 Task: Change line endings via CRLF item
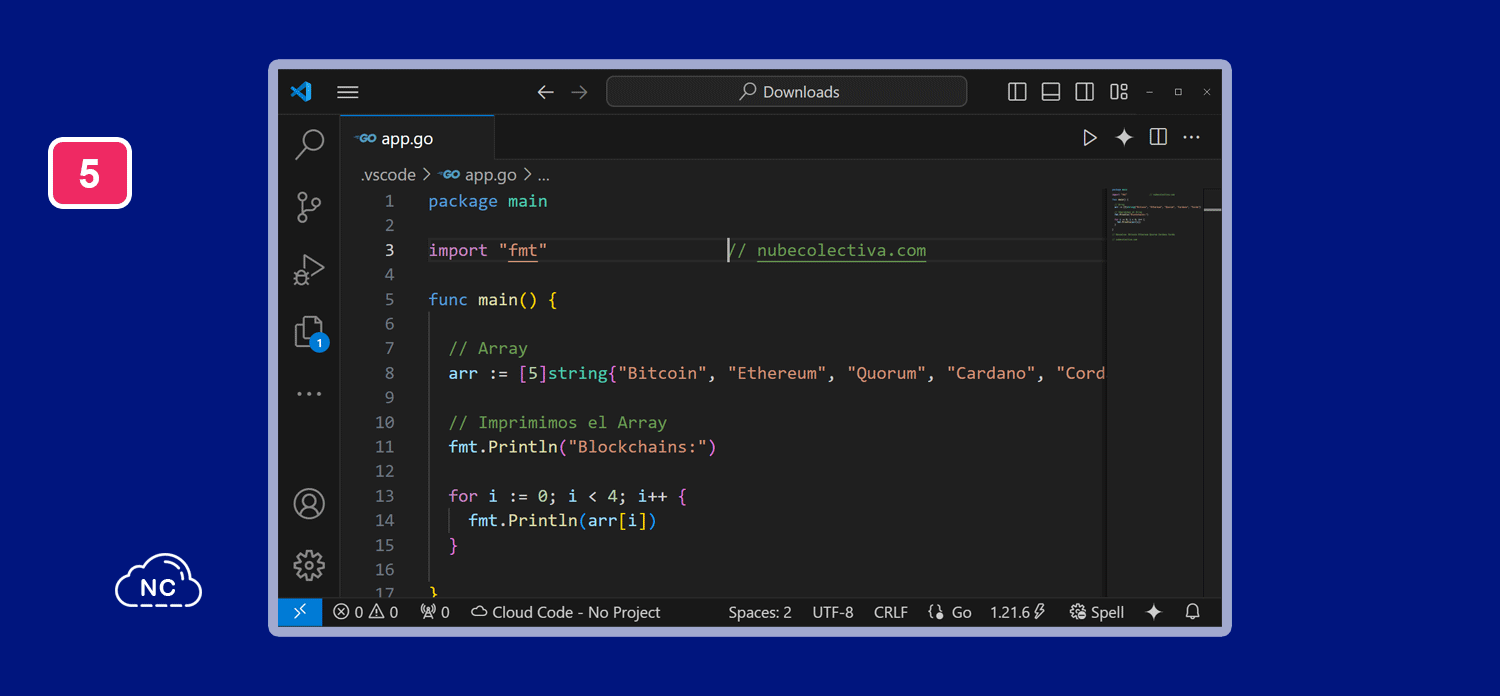click(891, 612)
